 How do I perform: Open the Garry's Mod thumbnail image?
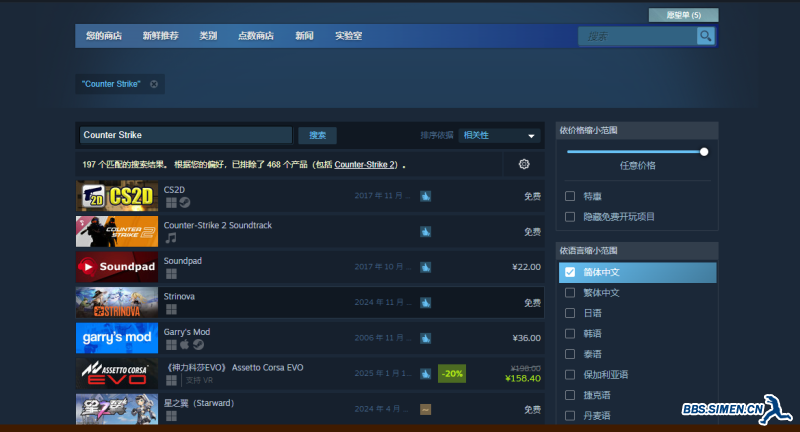pos(117,338)
